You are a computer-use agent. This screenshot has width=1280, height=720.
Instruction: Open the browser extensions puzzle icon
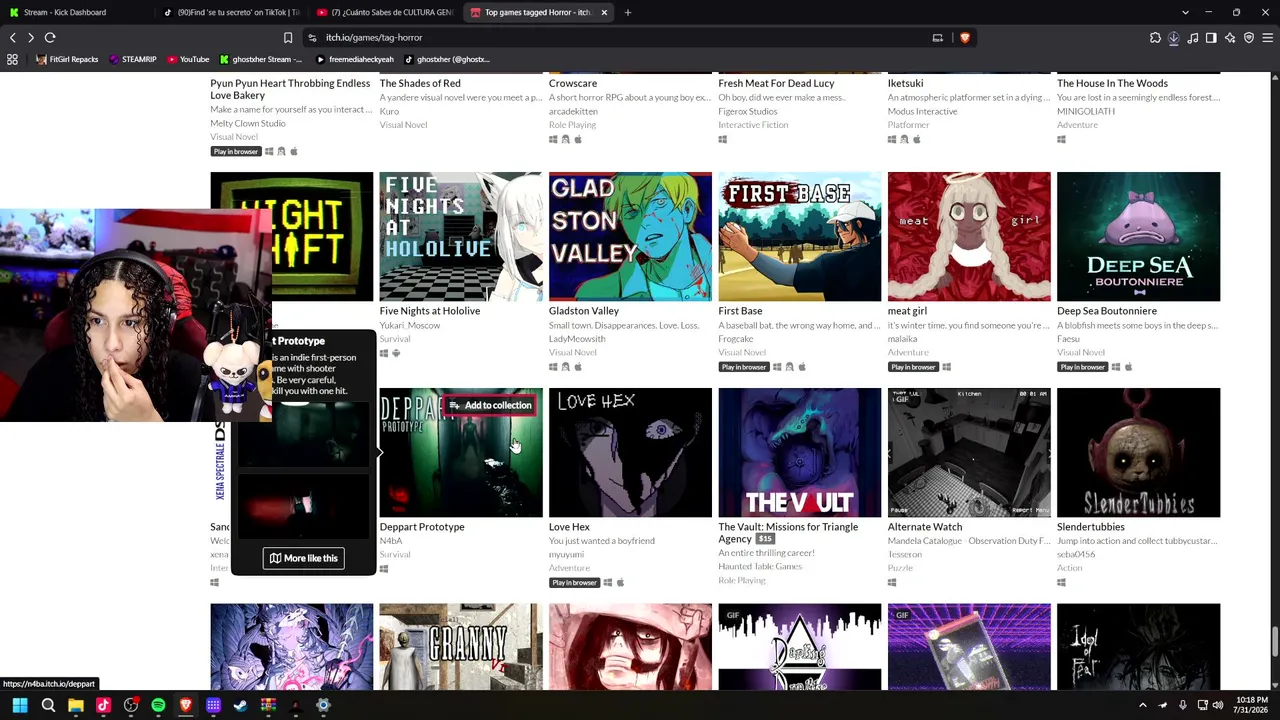click(1155, 38)
